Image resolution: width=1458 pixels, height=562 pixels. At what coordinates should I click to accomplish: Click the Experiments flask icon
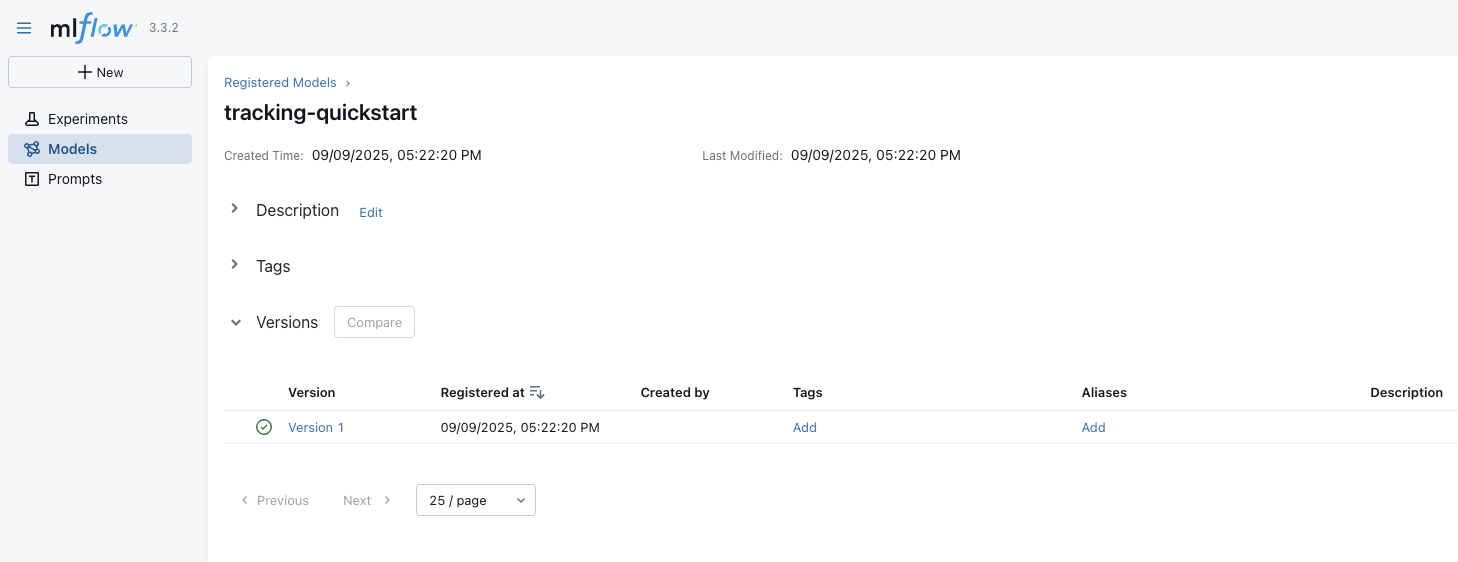point(32,119)
